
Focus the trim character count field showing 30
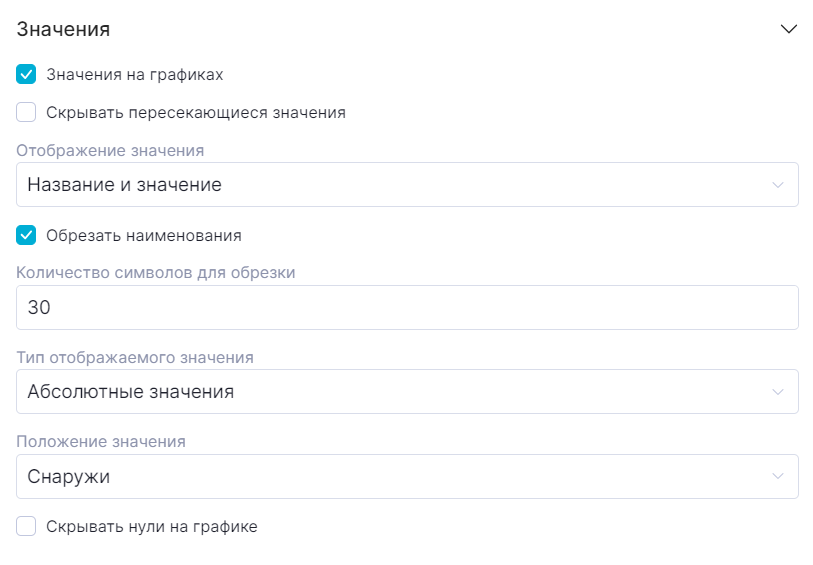tap(407, 308)
